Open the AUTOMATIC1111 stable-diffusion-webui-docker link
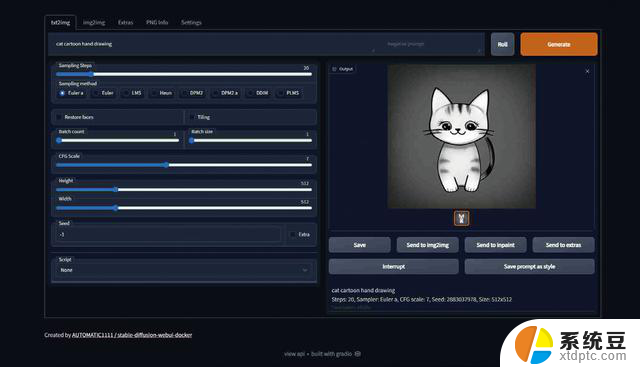This screenshot has height=367, width=640. [132, 335]
